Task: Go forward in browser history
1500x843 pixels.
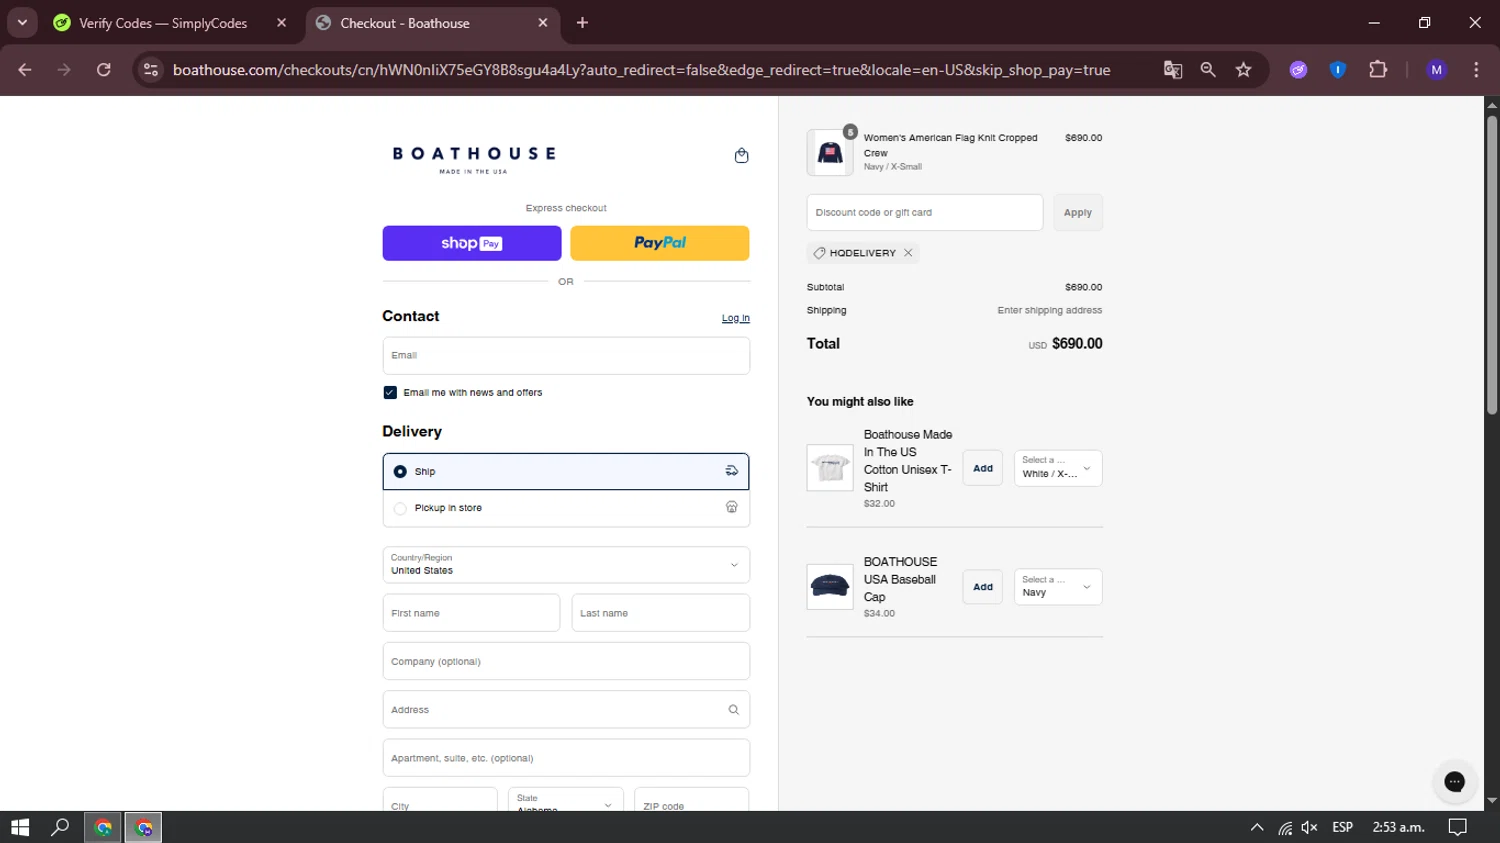Action: (64, 70)
